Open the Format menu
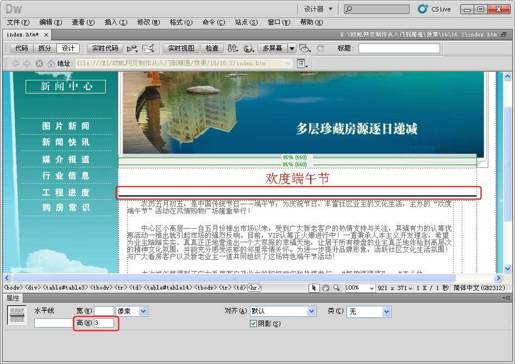The width and height of the screenshot is (515, 364). (x=181, y=22)
